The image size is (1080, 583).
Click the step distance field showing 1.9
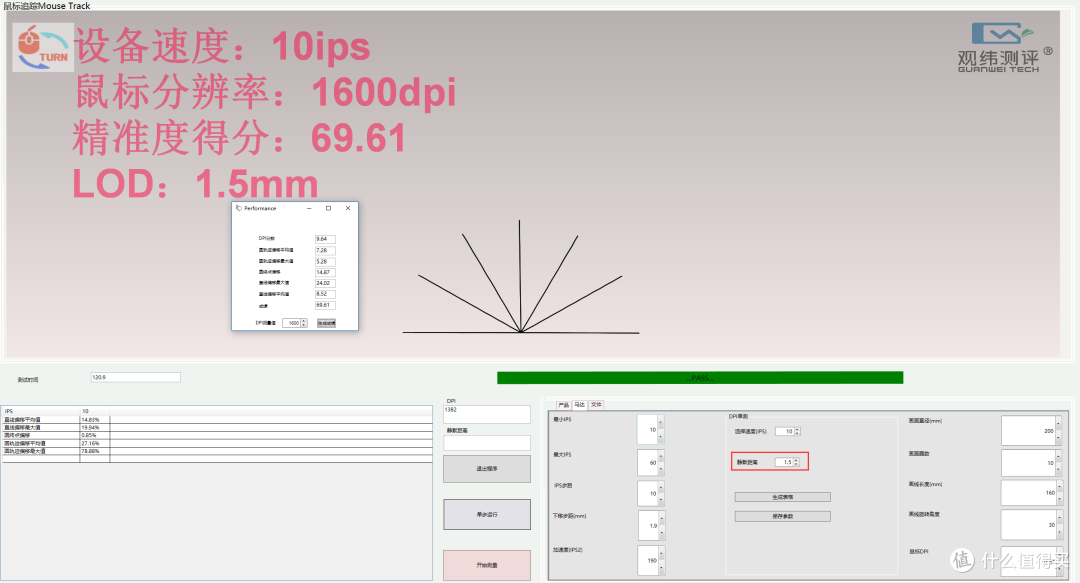[647, 525]
